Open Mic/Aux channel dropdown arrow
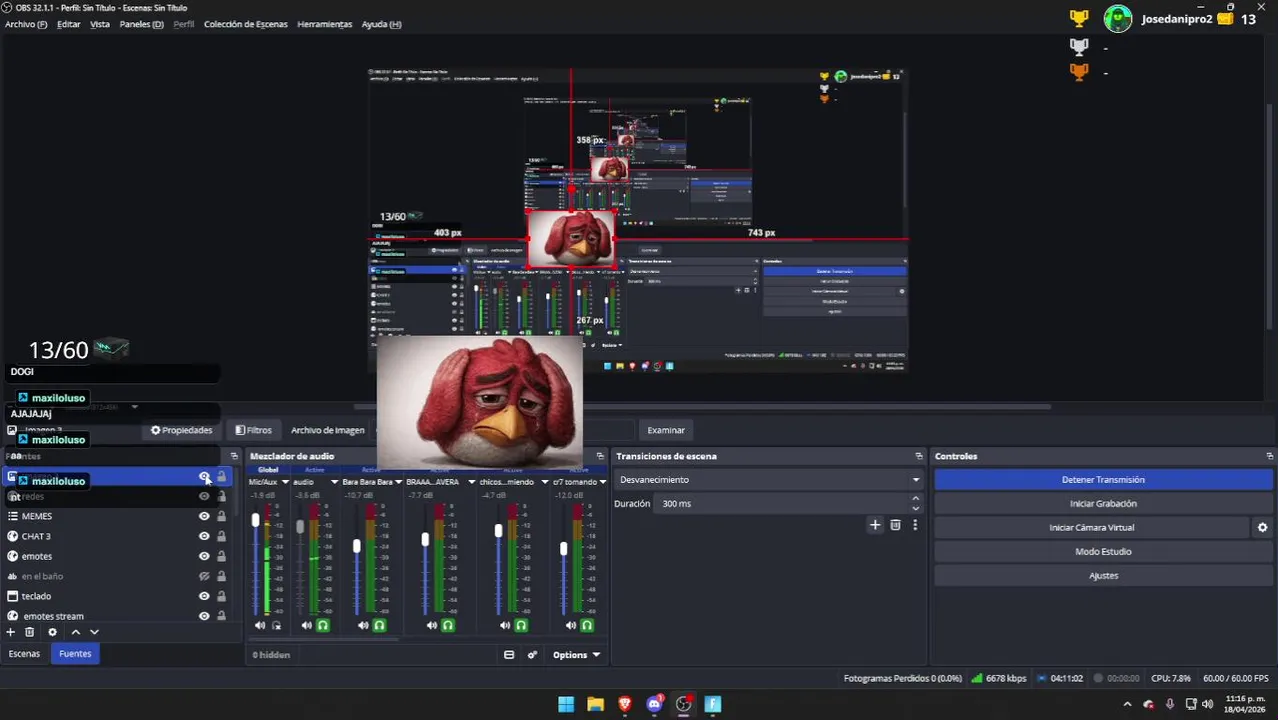This screenshot has width=1278, height=720. (x=285, y=482)
